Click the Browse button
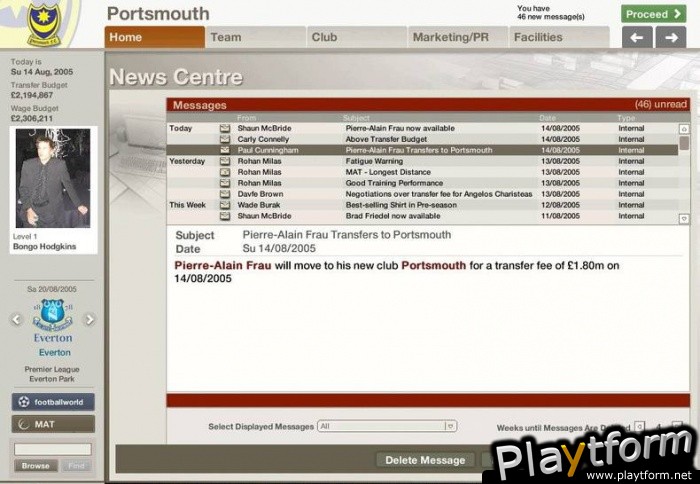Screen dimensions: 700x484 [36, 466]
